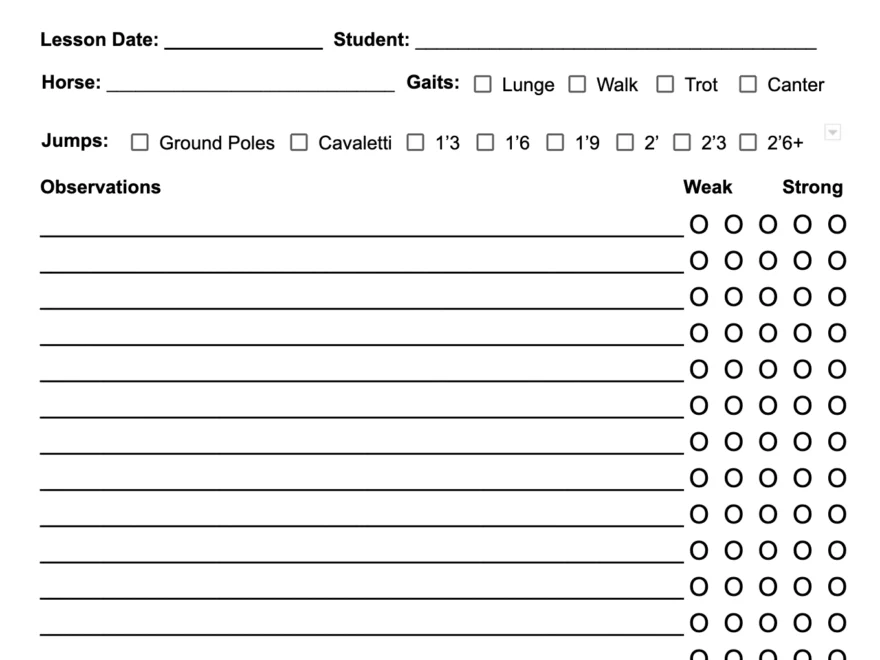The image size is (880, 660).
Task: Tick the 1'9 jump height checkbox
Action: tap(555, 143)
